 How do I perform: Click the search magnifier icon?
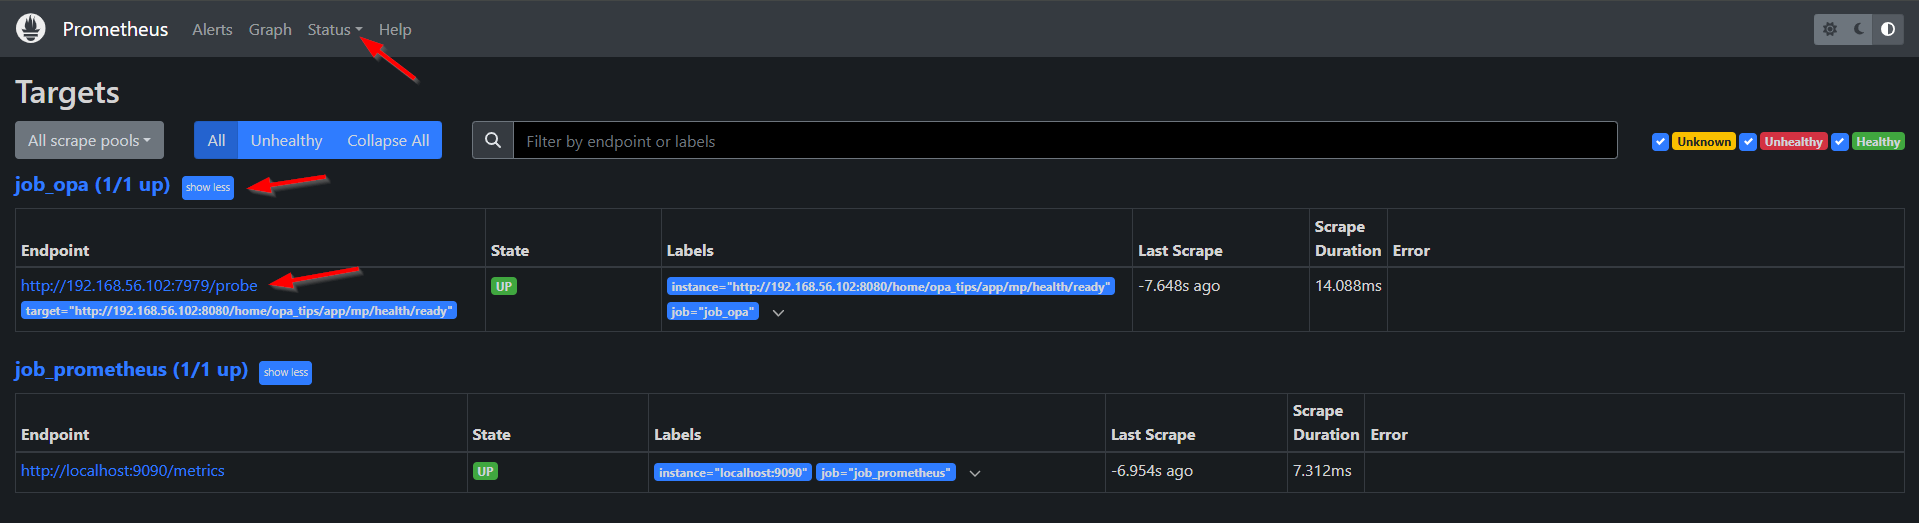pos(493,140)
